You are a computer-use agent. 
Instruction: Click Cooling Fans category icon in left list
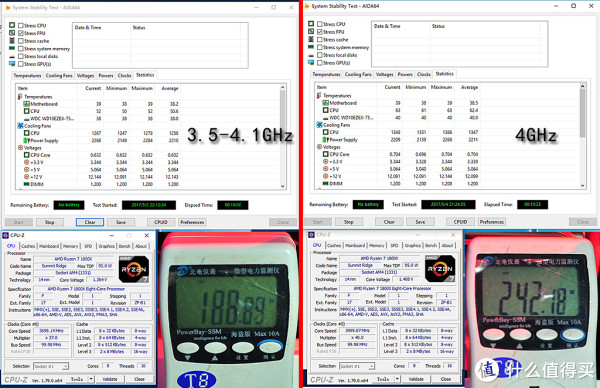[20, 126]
